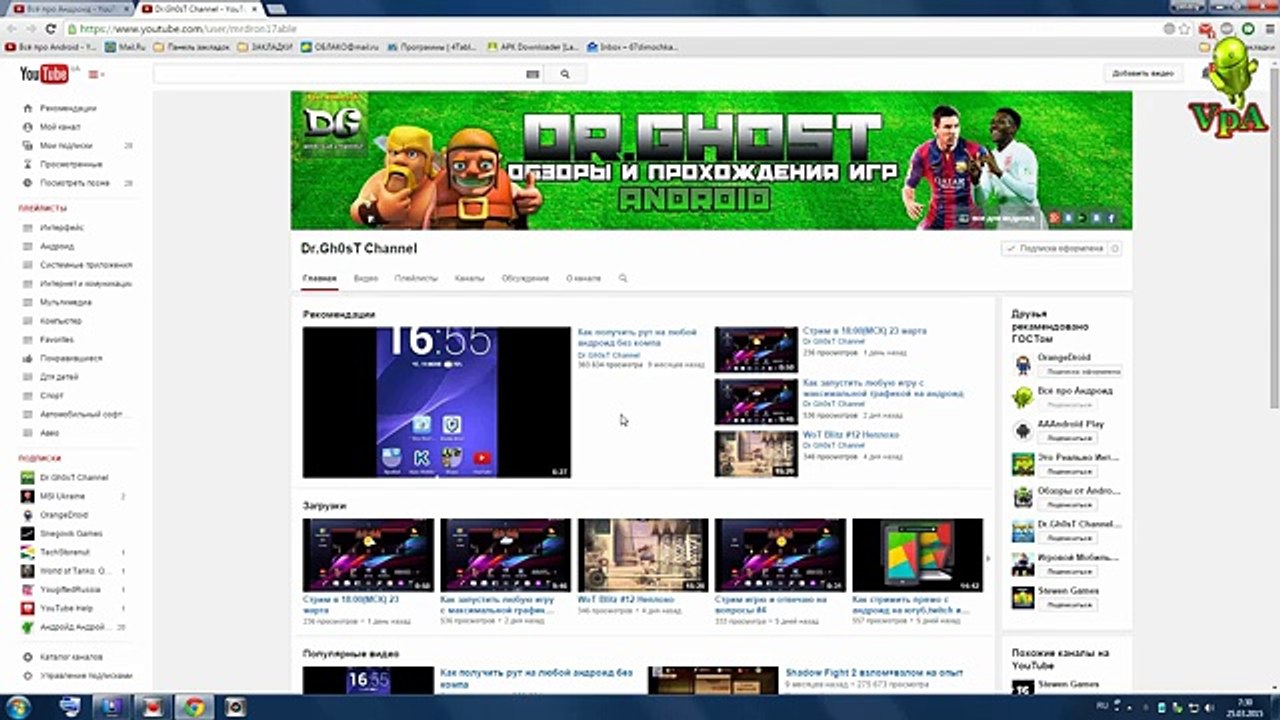1280x720 pixels.
Task: Open the Панель закладок bookmarks folder
Action: tap(191, 46)
